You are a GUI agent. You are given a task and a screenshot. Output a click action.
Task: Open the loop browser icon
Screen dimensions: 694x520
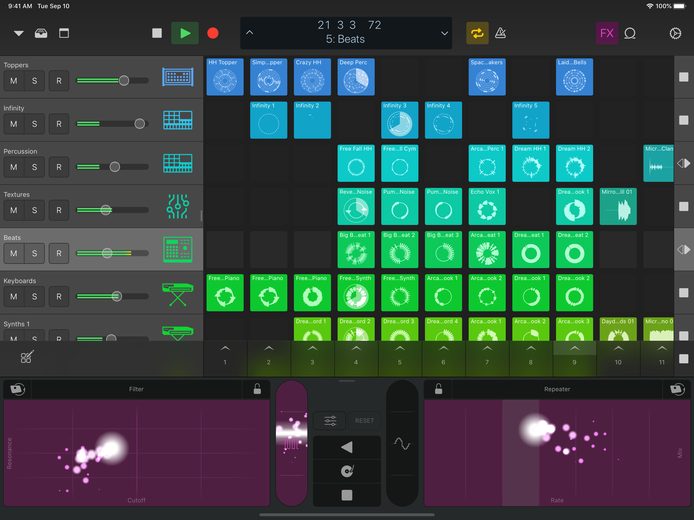[630, 33]
